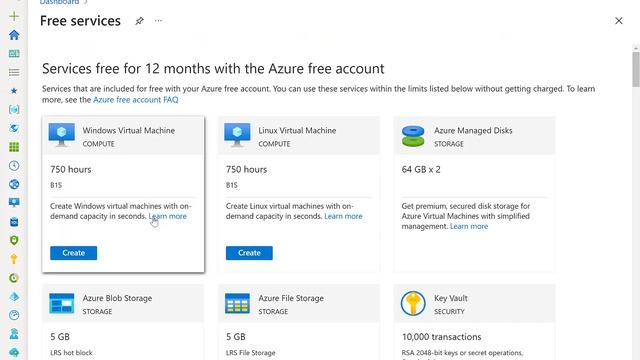Close the Free services blade

point(619,21)
